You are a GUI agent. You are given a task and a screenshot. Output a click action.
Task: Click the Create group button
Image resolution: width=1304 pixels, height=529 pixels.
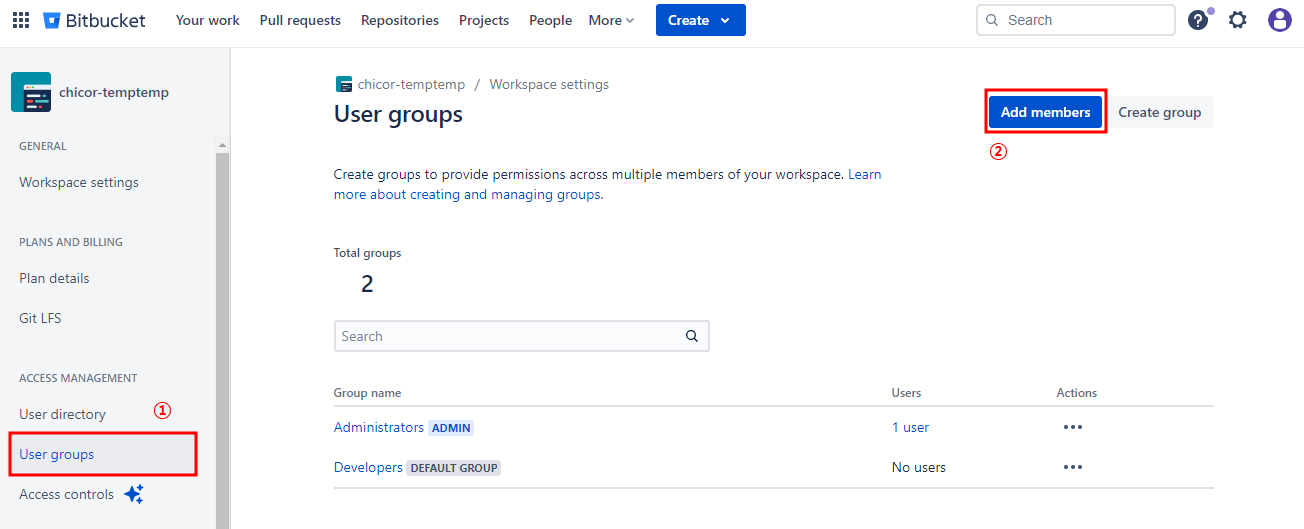coord(1159,112)
